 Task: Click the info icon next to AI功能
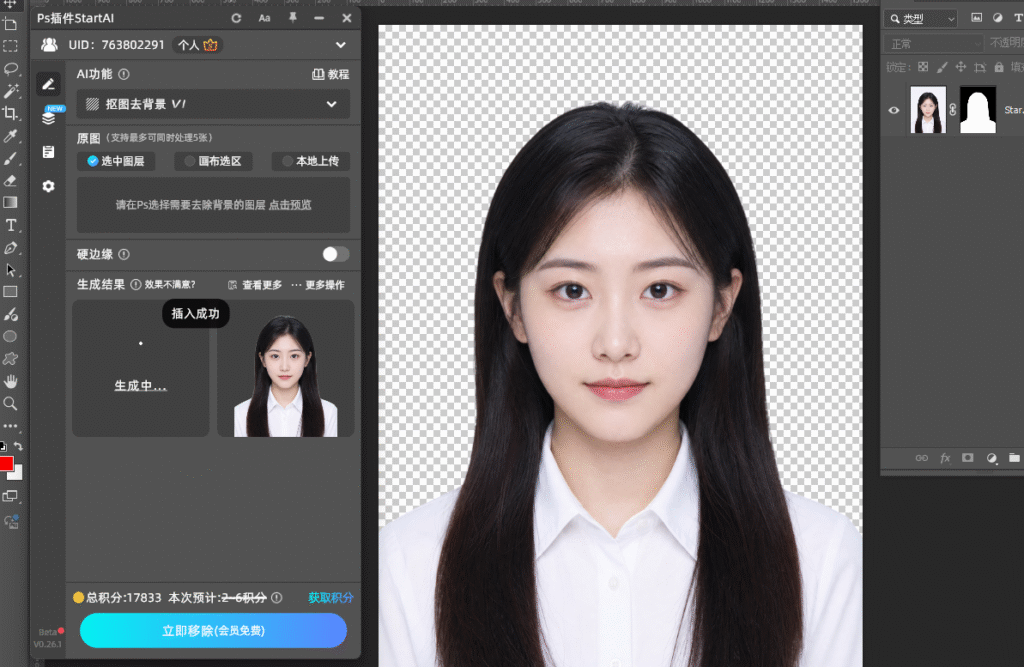[124, 74]
